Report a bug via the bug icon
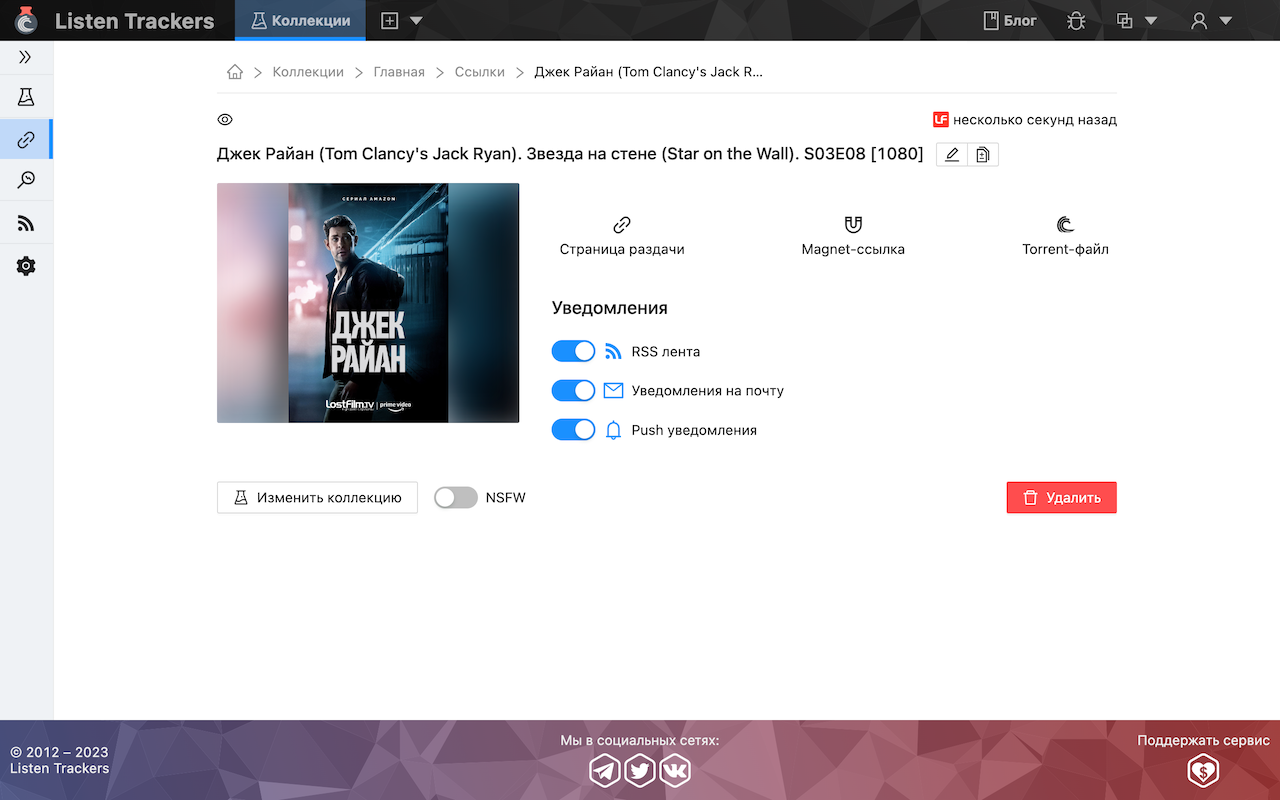The width and height of the screenshot is (1280, 800). click(x=1076, y=19)
